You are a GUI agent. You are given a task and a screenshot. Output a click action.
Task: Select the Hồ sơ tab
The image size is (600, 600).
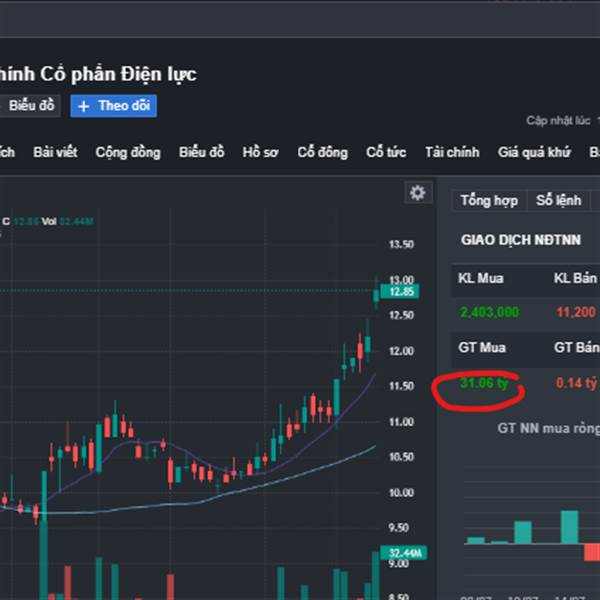(x=261, y=152)
